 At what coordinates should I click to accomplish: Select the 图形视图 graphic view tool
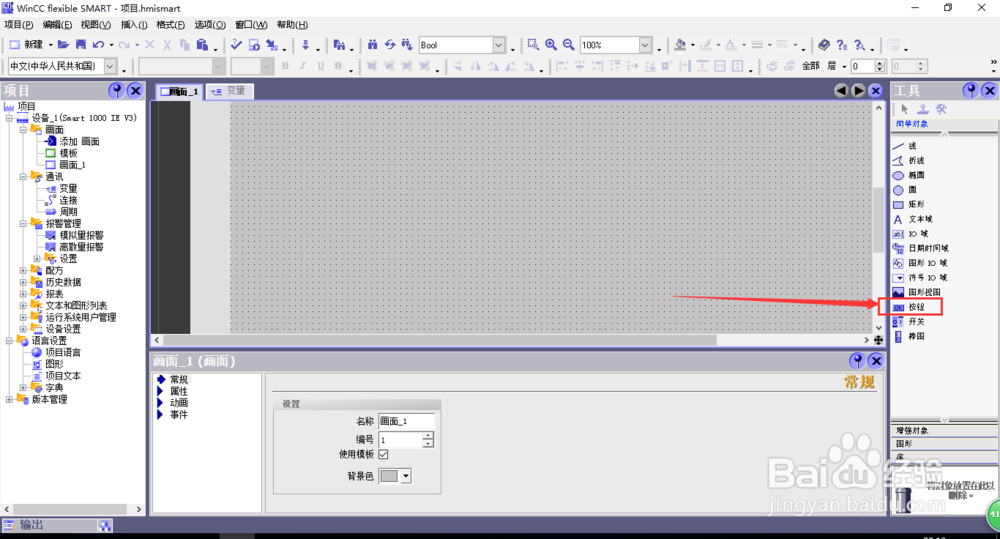point(923,292)
